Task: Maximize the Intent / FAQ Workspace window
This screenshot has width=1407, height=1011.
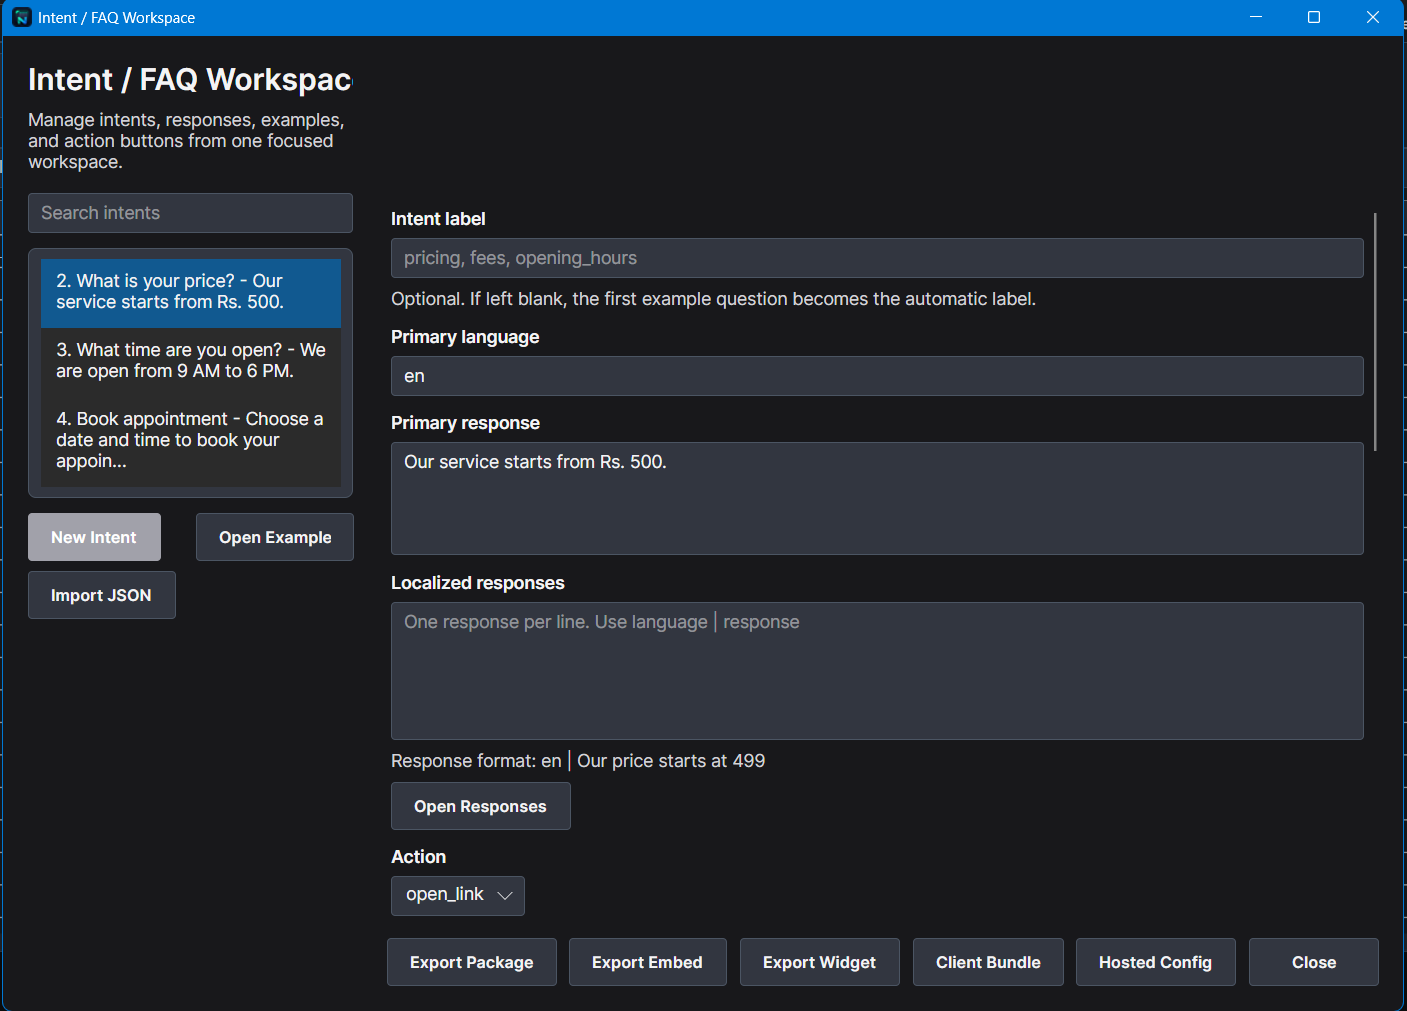Action: [1314, 17]
